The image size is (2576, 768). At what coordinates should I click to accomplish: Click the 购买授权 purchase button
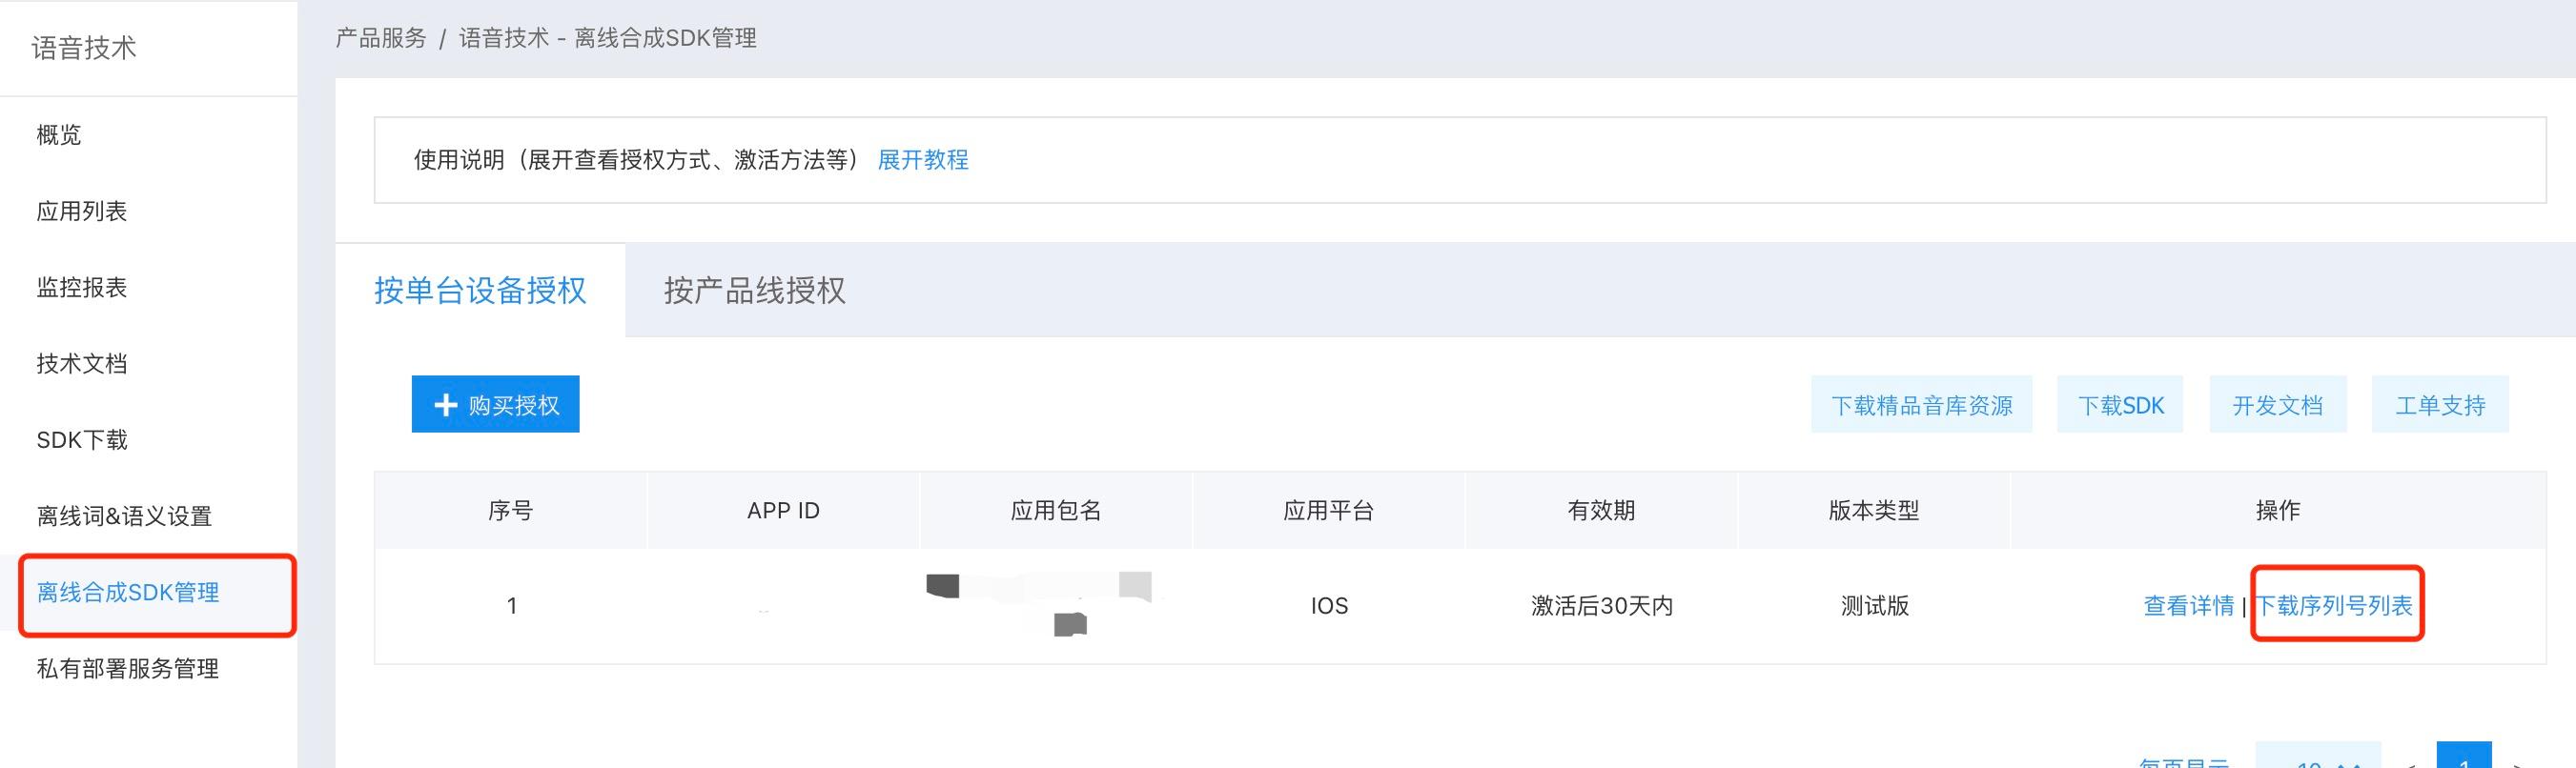pyautogui.click(x=495, y=404)
